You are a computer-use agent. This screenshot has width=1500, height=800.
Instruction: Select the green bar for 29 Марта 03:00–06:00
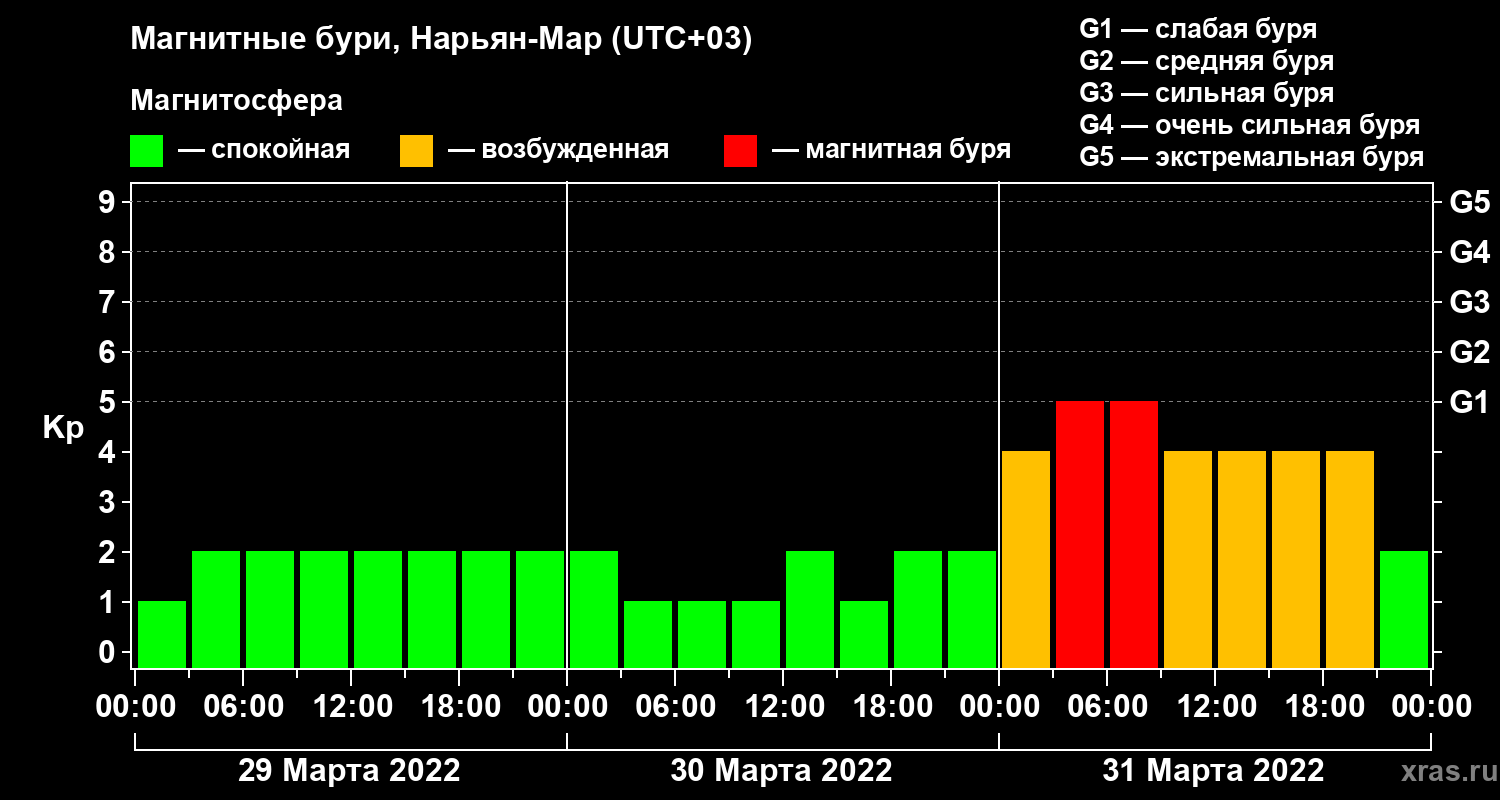(216, 609)
